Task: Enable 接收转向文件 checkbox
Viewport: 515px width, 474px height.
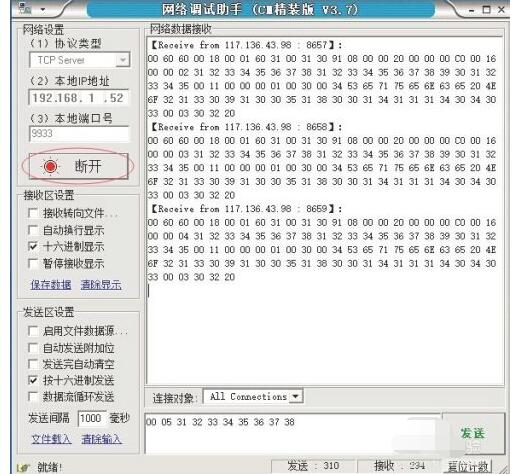Action: pos(33,213)
